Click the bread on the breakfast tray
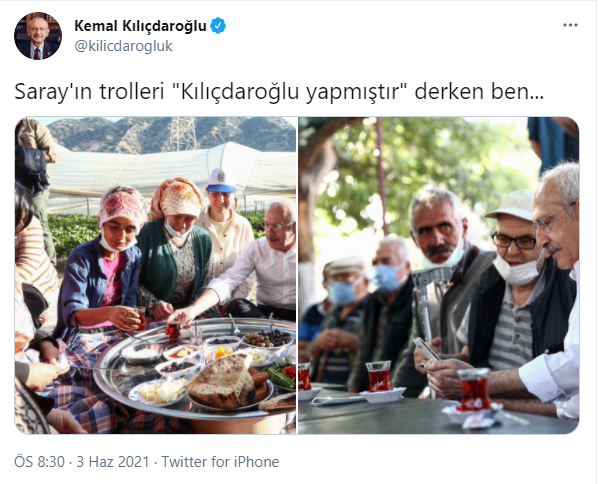Viewport: 599px width, 484px height. (222, 380)
